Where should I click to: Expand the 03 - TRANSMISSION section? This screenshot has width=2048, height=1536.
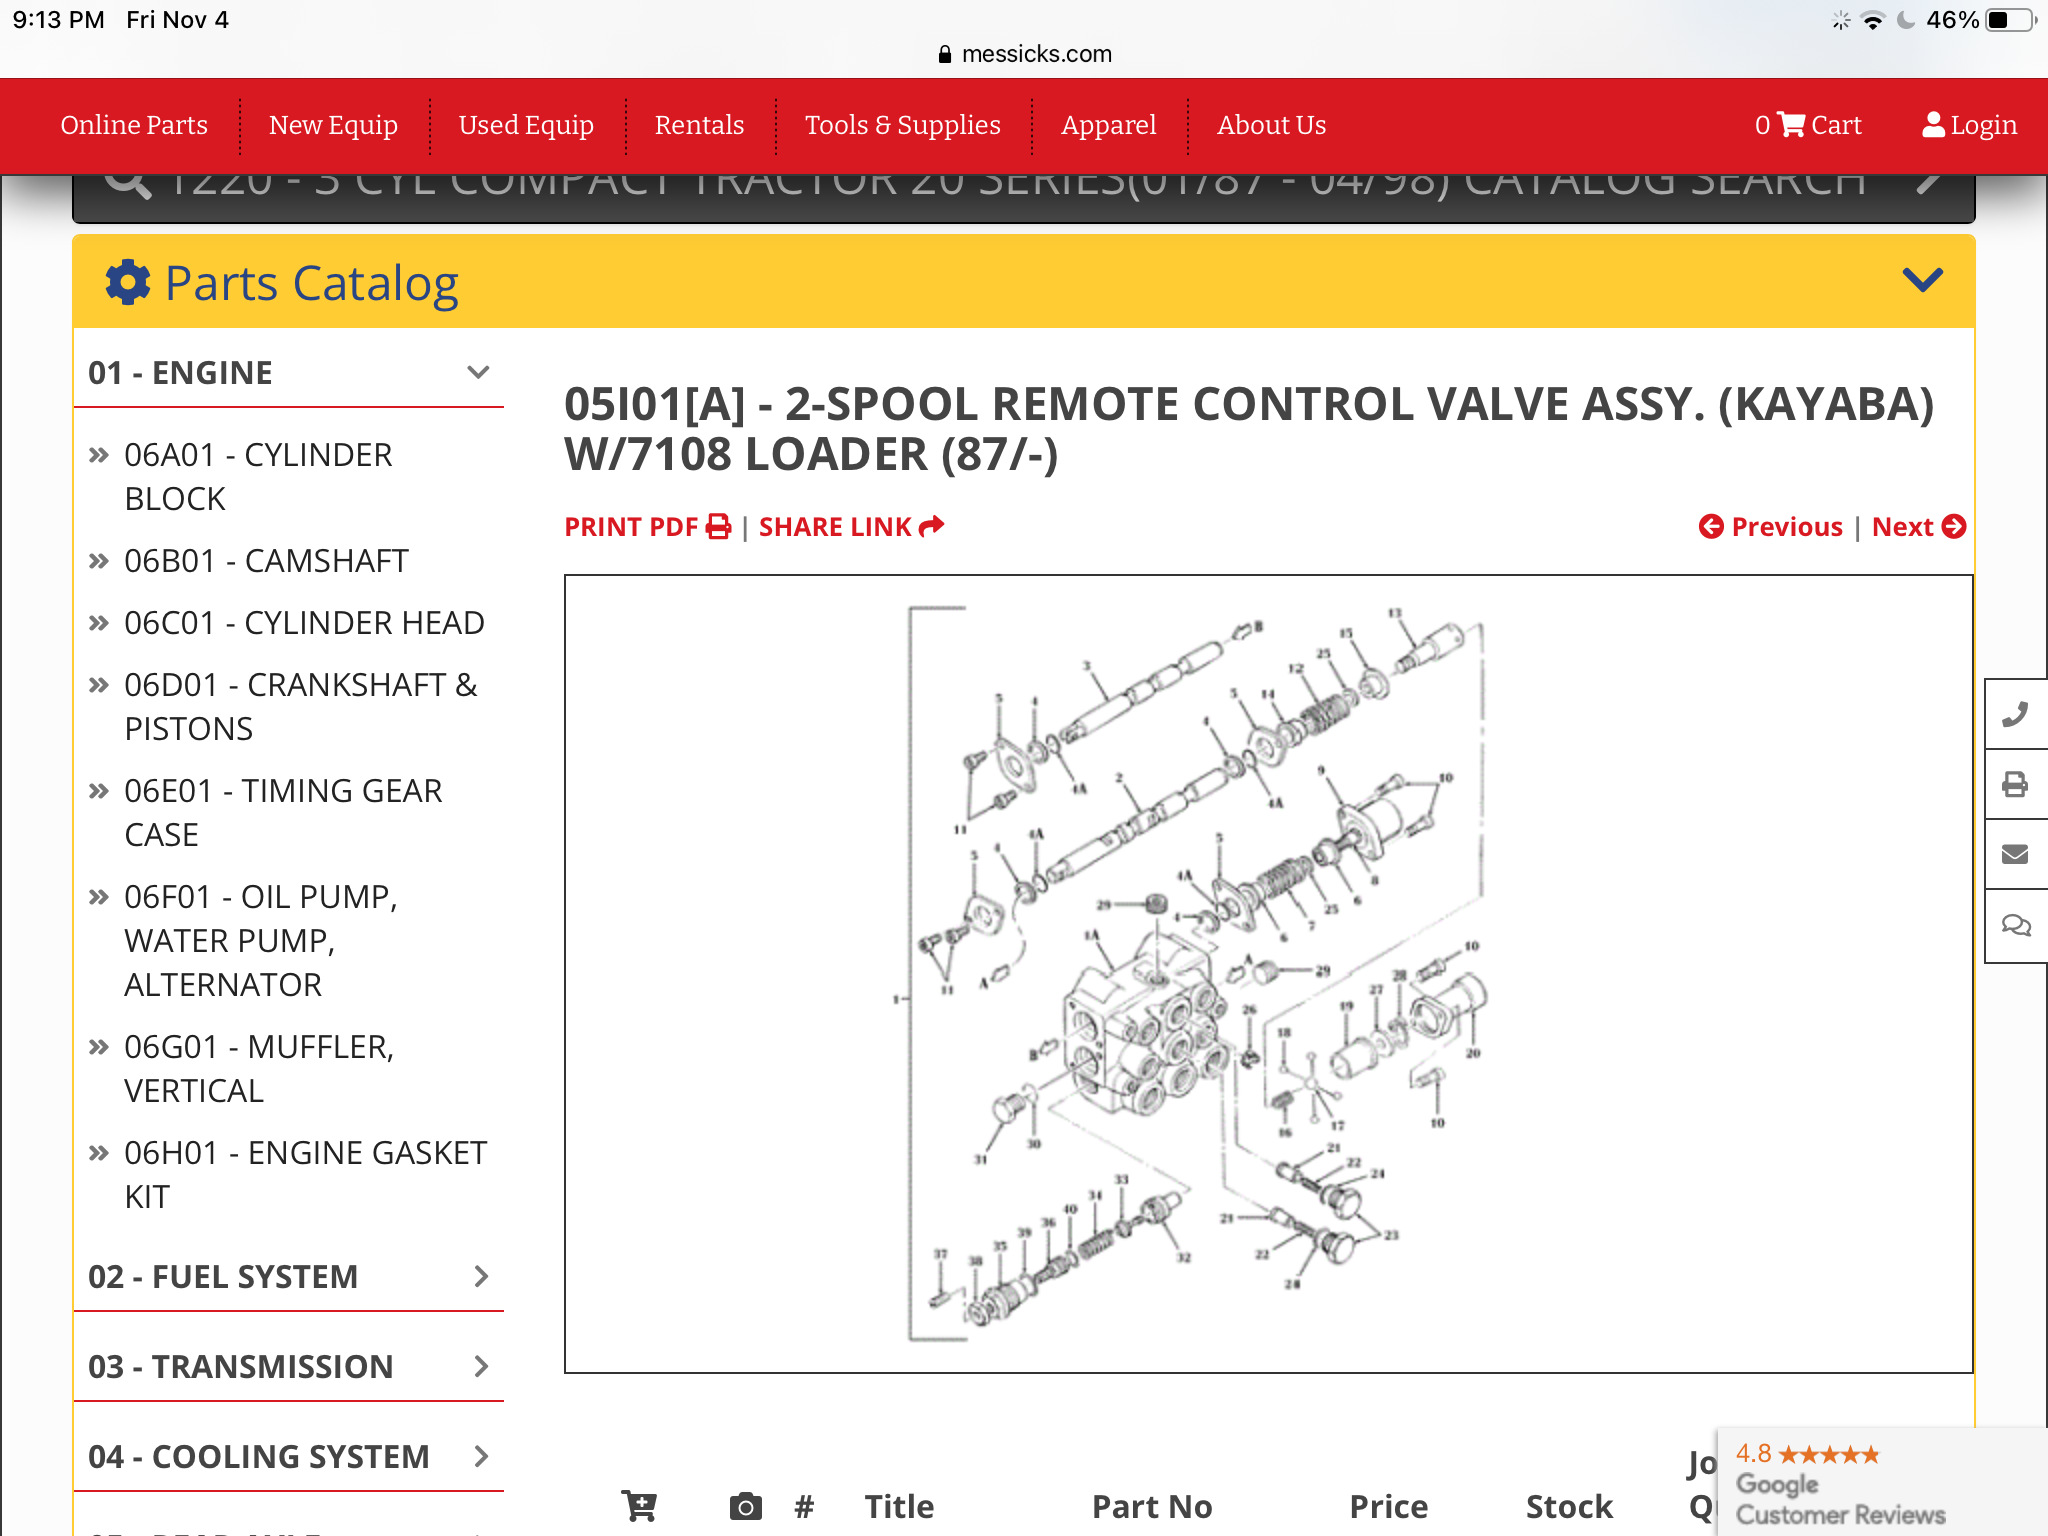click(x=288, y=1366)
